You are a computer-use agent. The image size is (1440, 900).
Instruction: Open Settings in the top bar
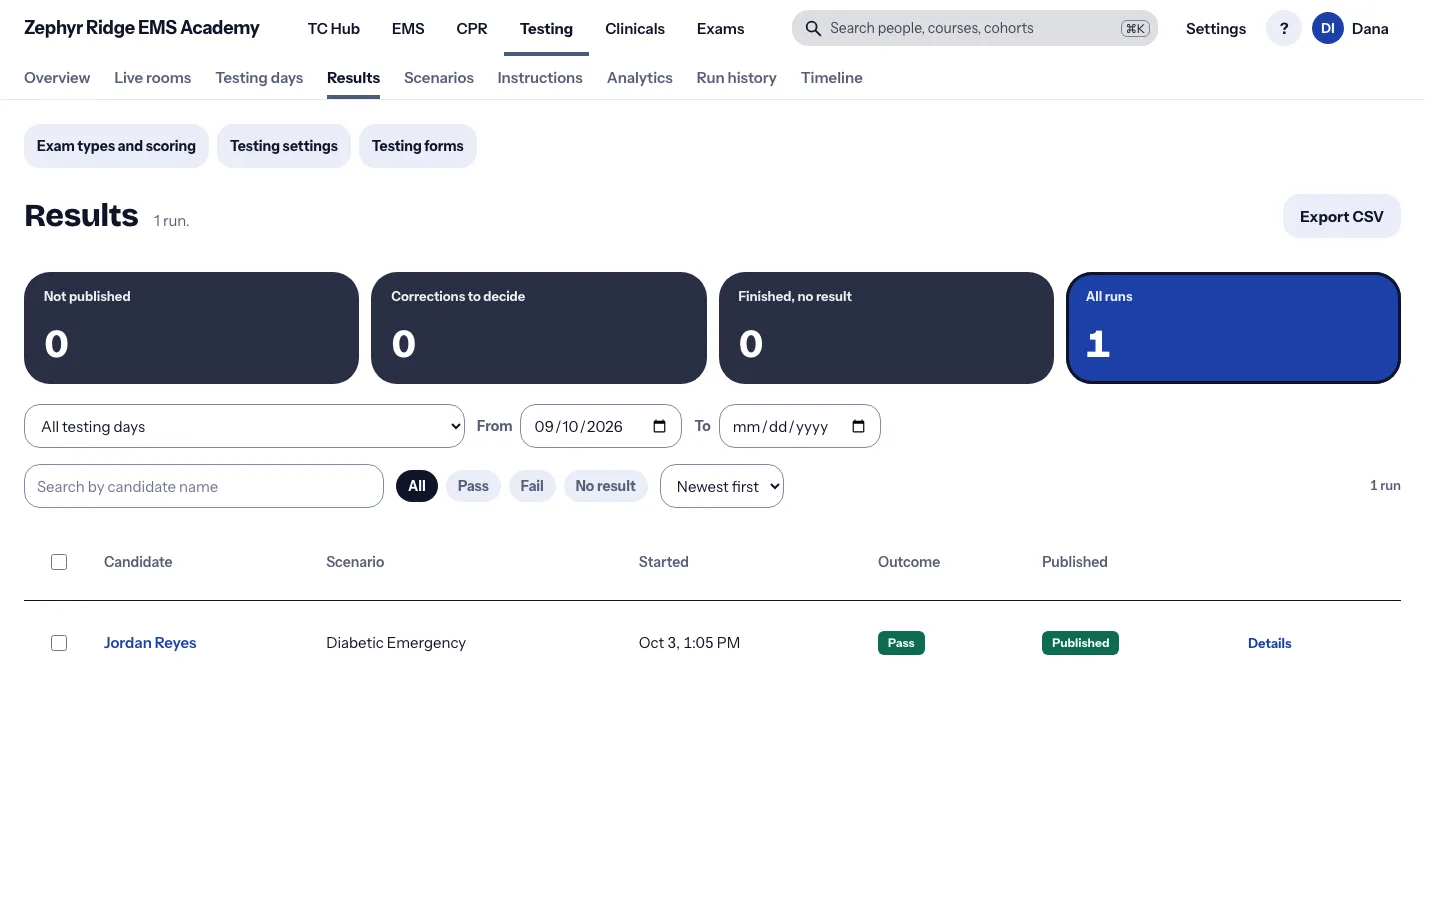pos(1216,29)
